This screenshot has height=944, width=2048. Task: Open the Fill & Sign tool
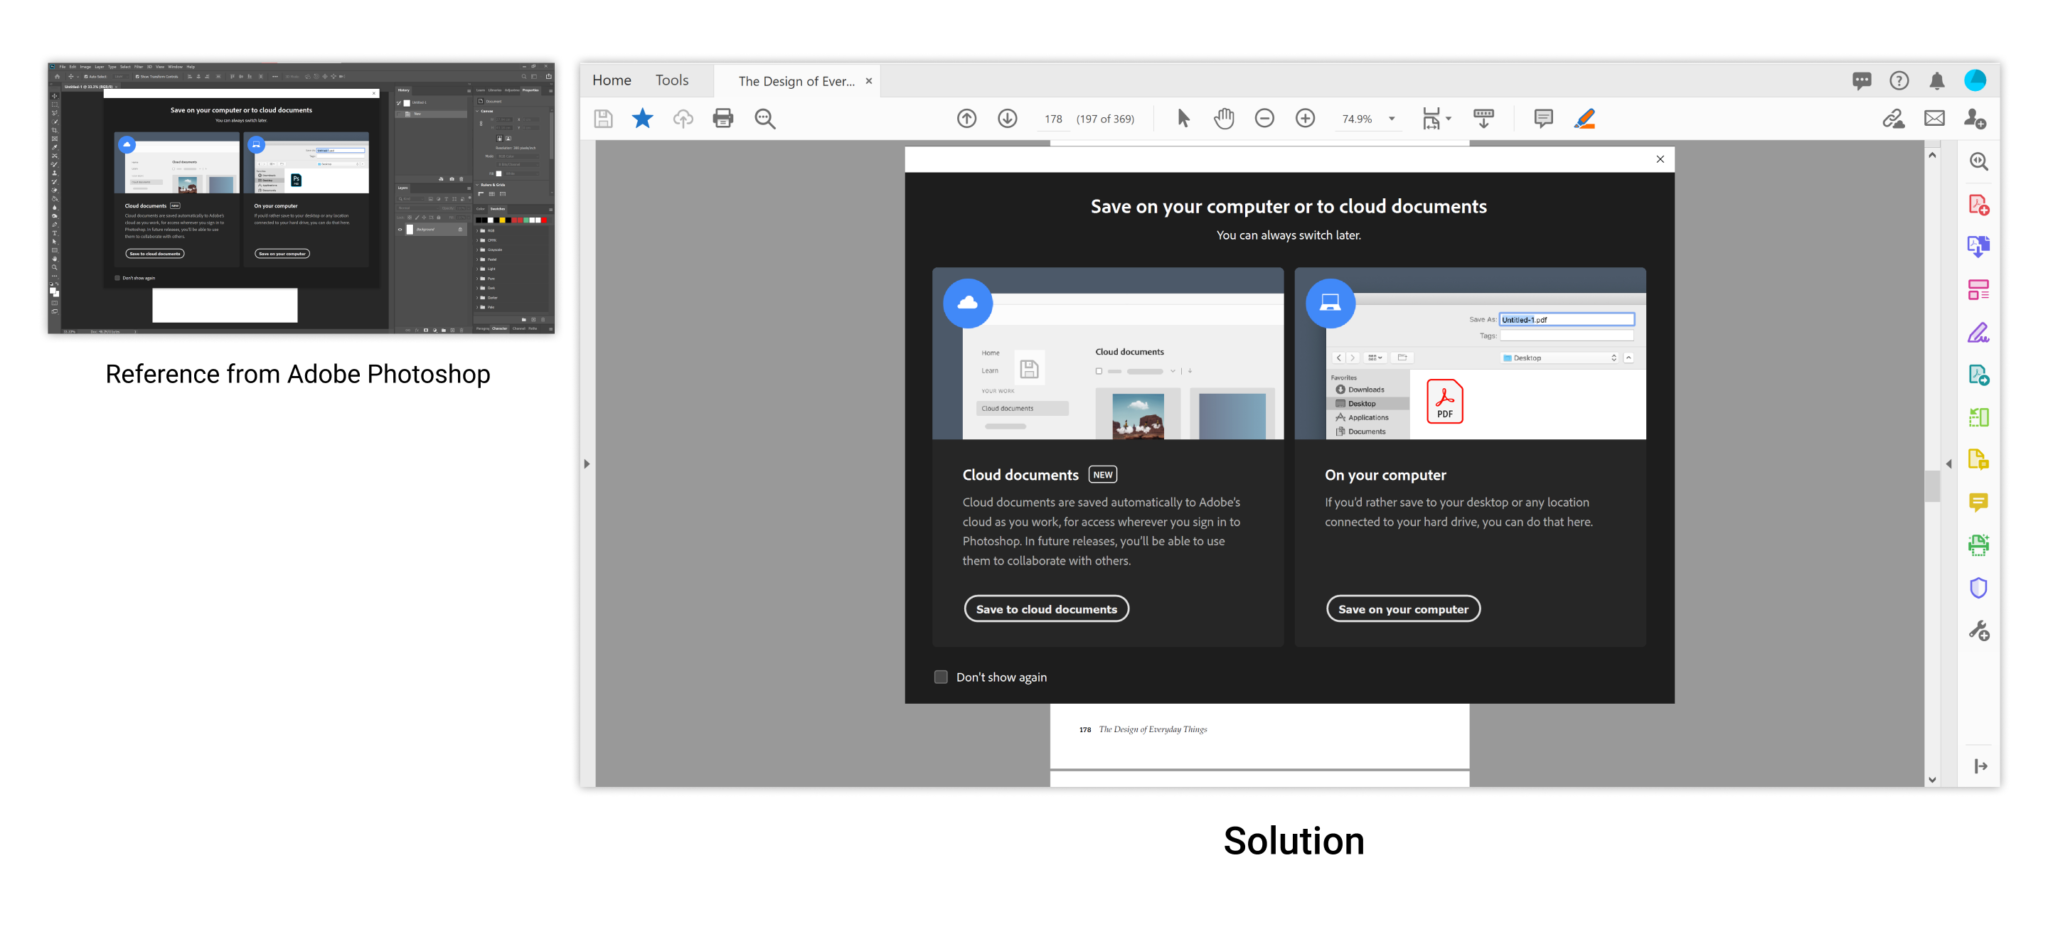click(x=1978, y=331)
